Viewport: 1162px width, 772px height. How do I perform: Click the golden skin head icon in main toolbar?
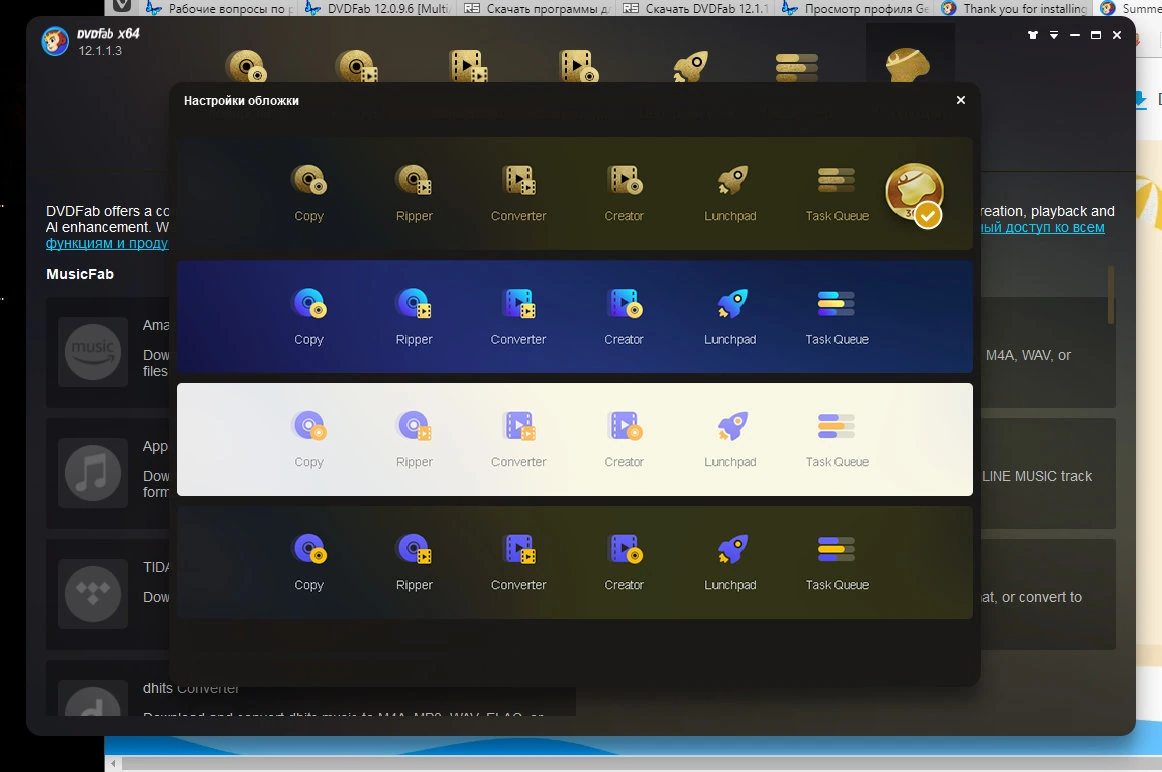click(x=908, y=65)
